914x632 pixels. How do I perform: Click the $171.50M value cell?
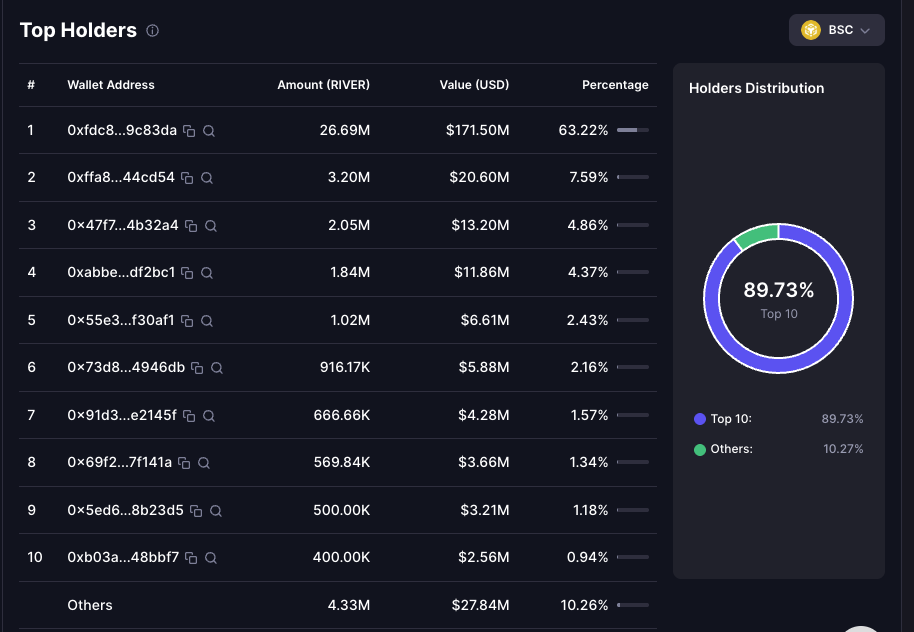pyautogui.click(x=477, y=130)
